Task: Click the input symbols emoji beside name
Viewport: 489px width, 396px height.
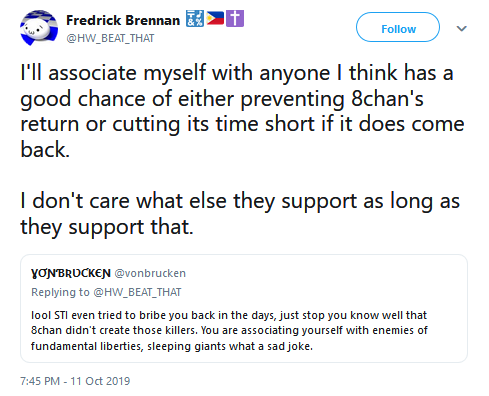Action: (x=195, y=18)
